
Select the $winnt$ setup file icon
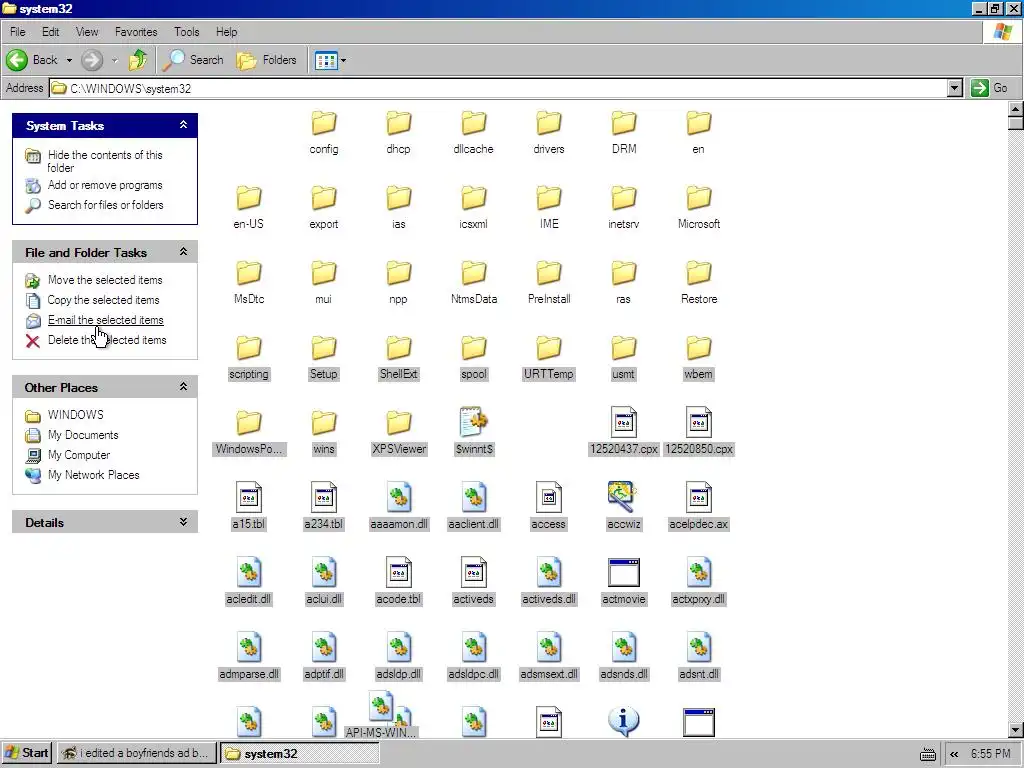point(473,422)
